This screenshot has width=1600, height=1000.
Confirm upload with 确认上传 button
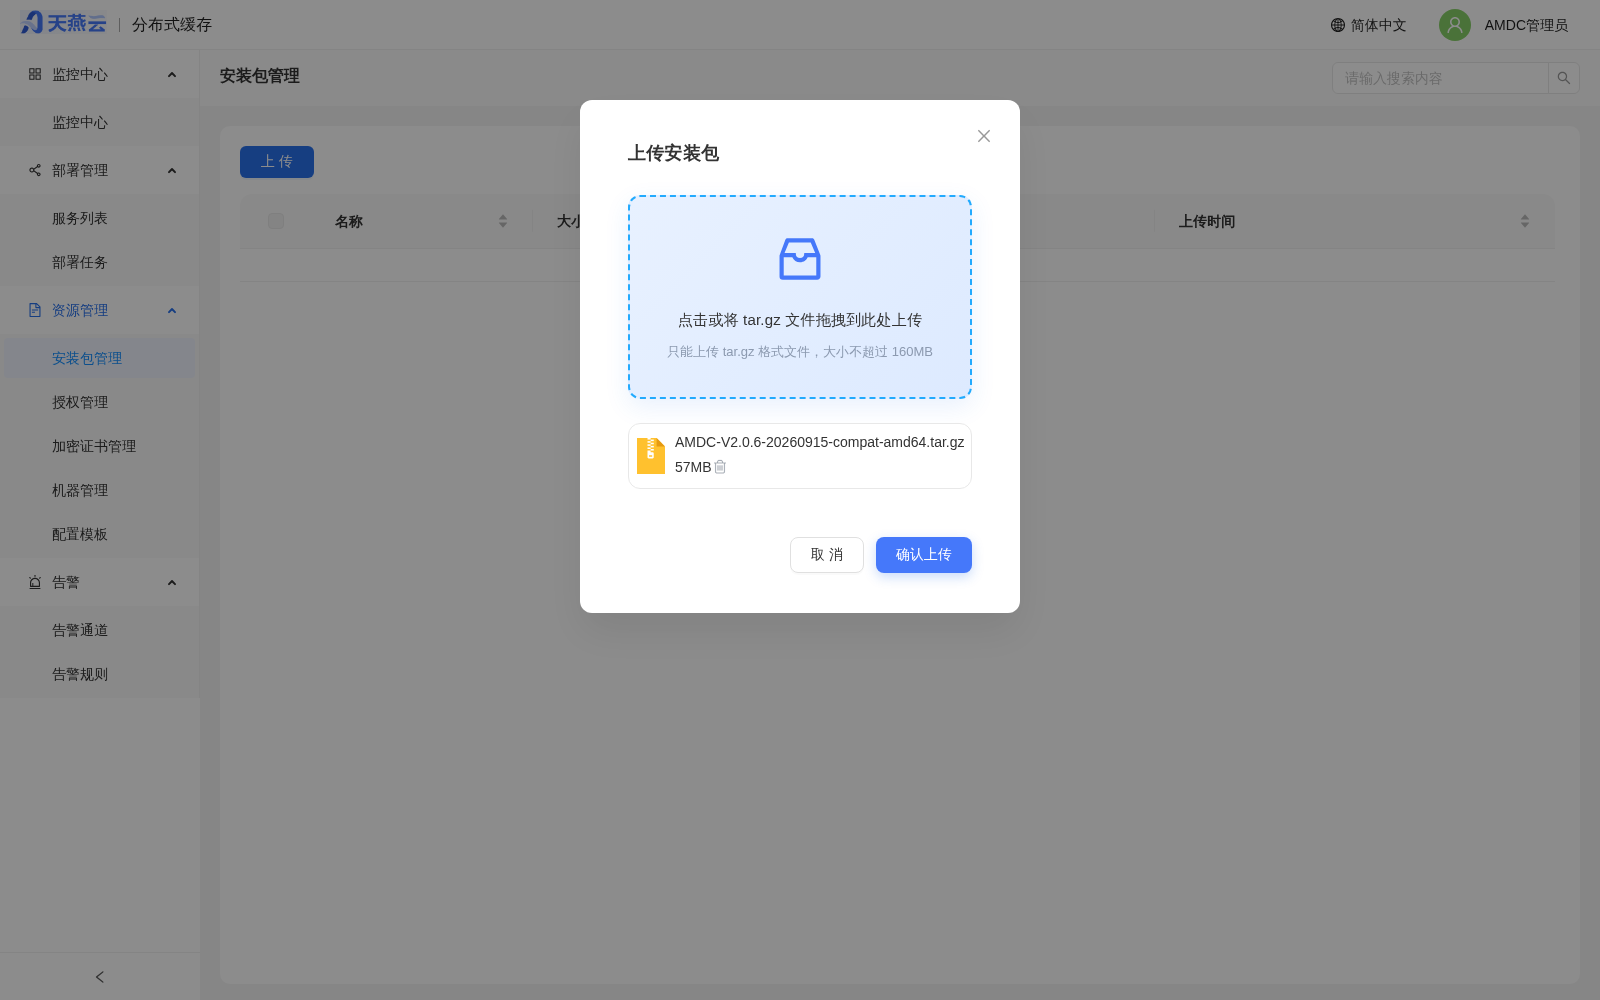(924, 555)
